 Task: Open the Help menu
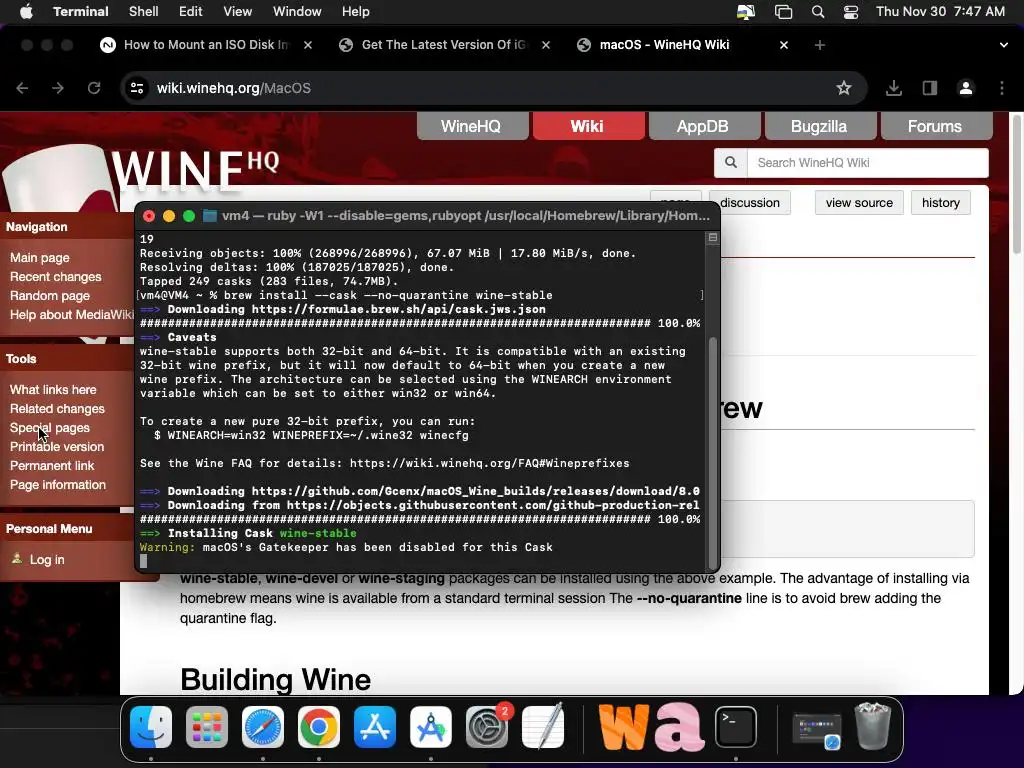356,12
